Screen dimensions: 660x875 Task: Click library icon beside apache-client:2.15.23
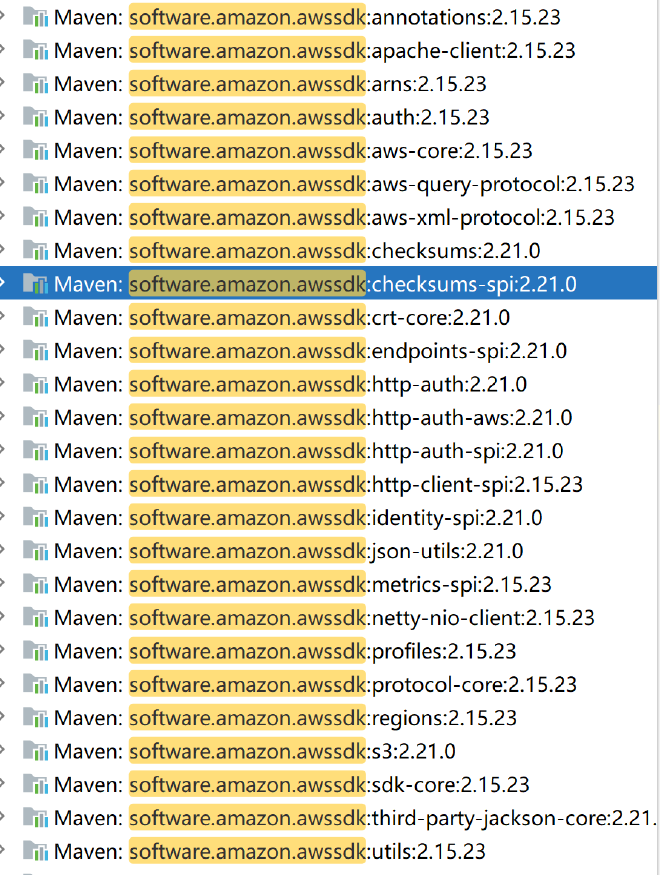tap(35, 50)
